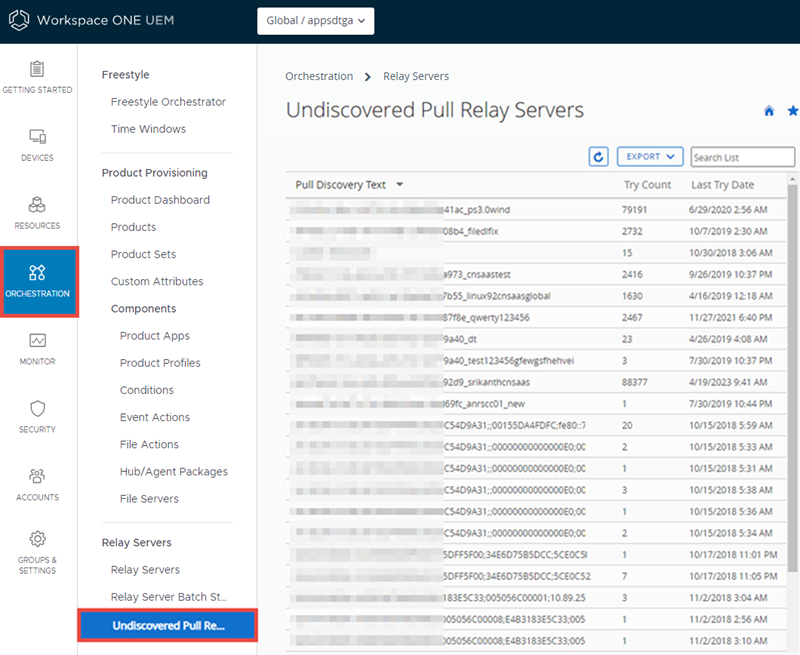Image resolution: width=800 pixels, height=655 pixels.
Task: Open Product Profiles
Action: [x=160, y=363]
